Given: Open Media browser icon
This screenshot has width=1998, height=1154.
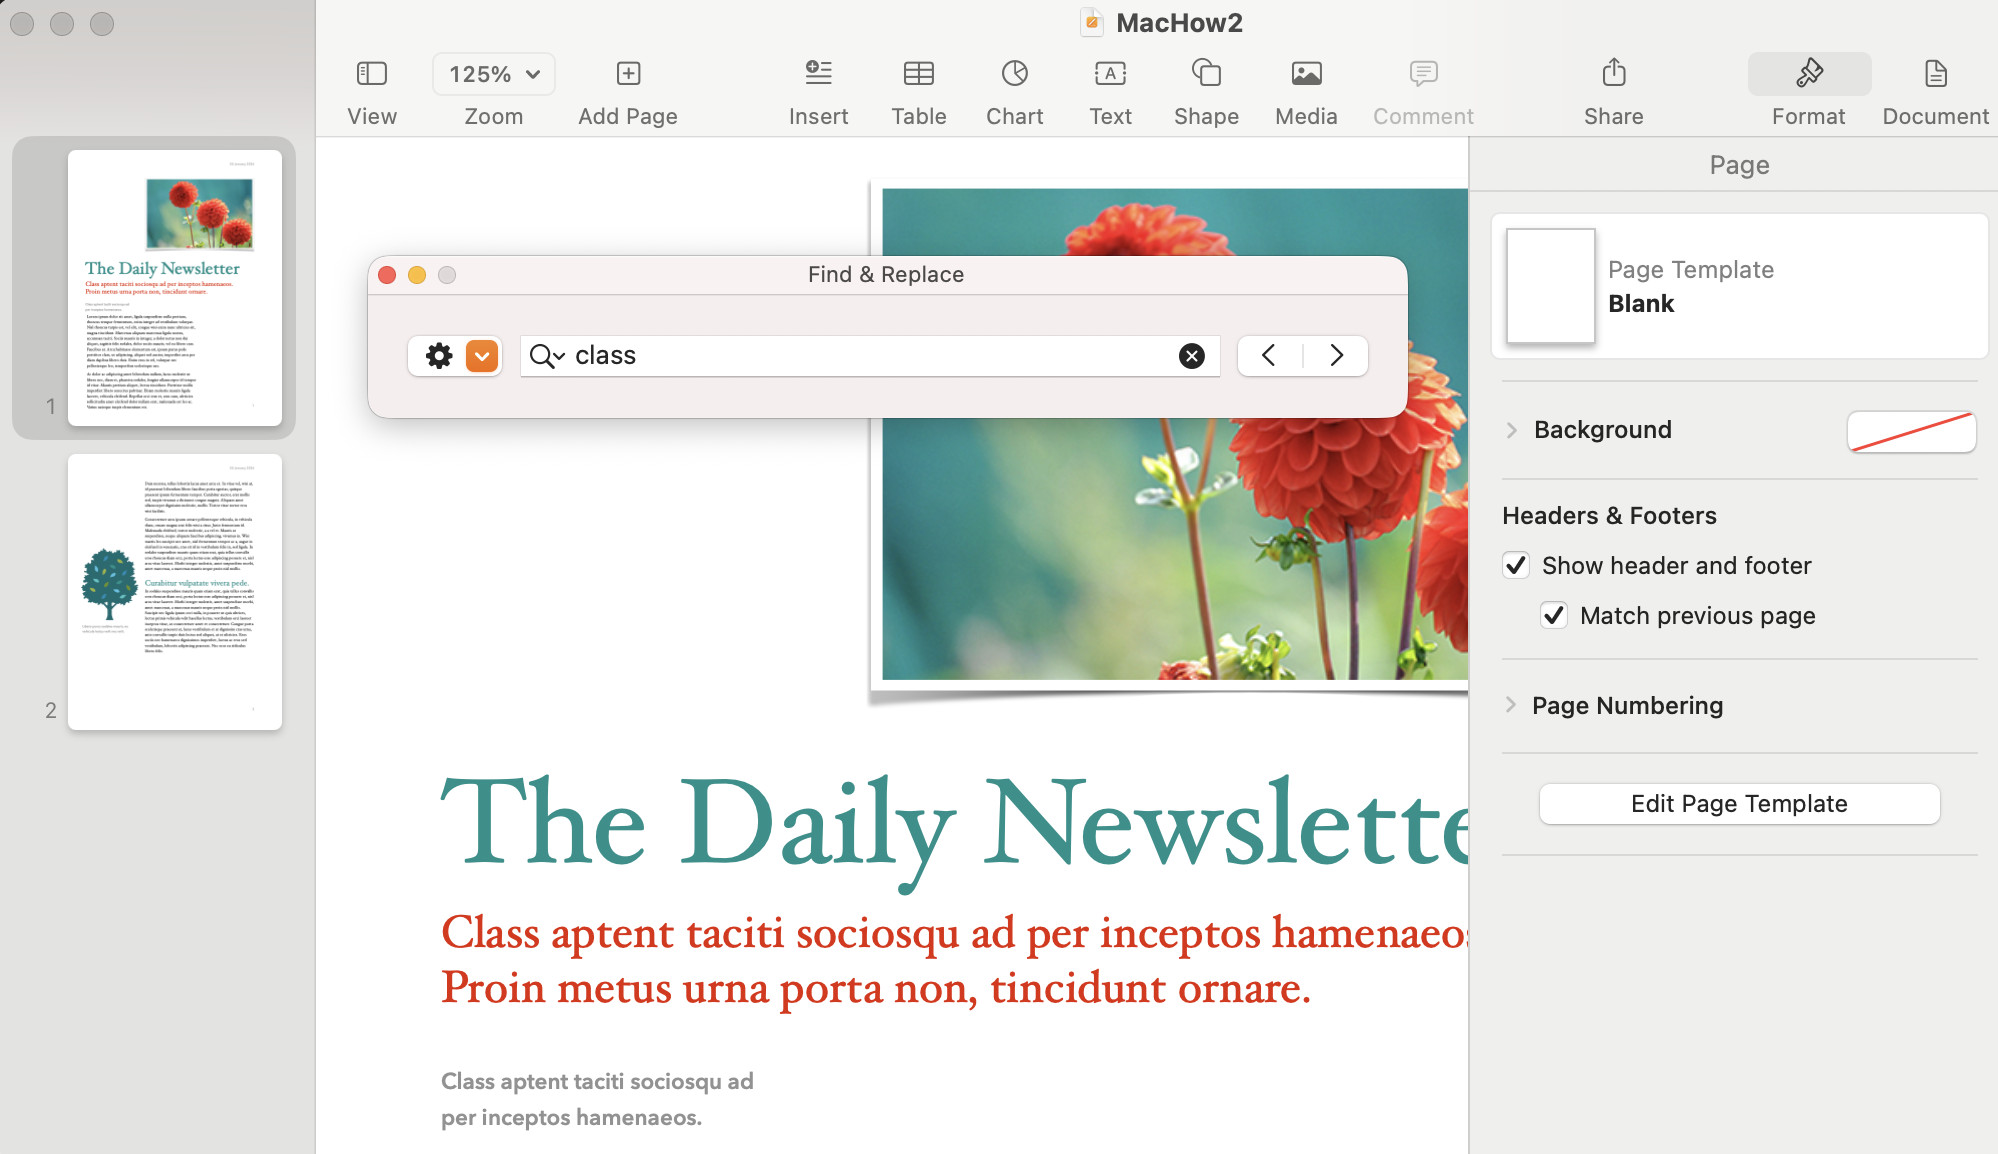Looking at the screenshot, I should click(1306, 73).
